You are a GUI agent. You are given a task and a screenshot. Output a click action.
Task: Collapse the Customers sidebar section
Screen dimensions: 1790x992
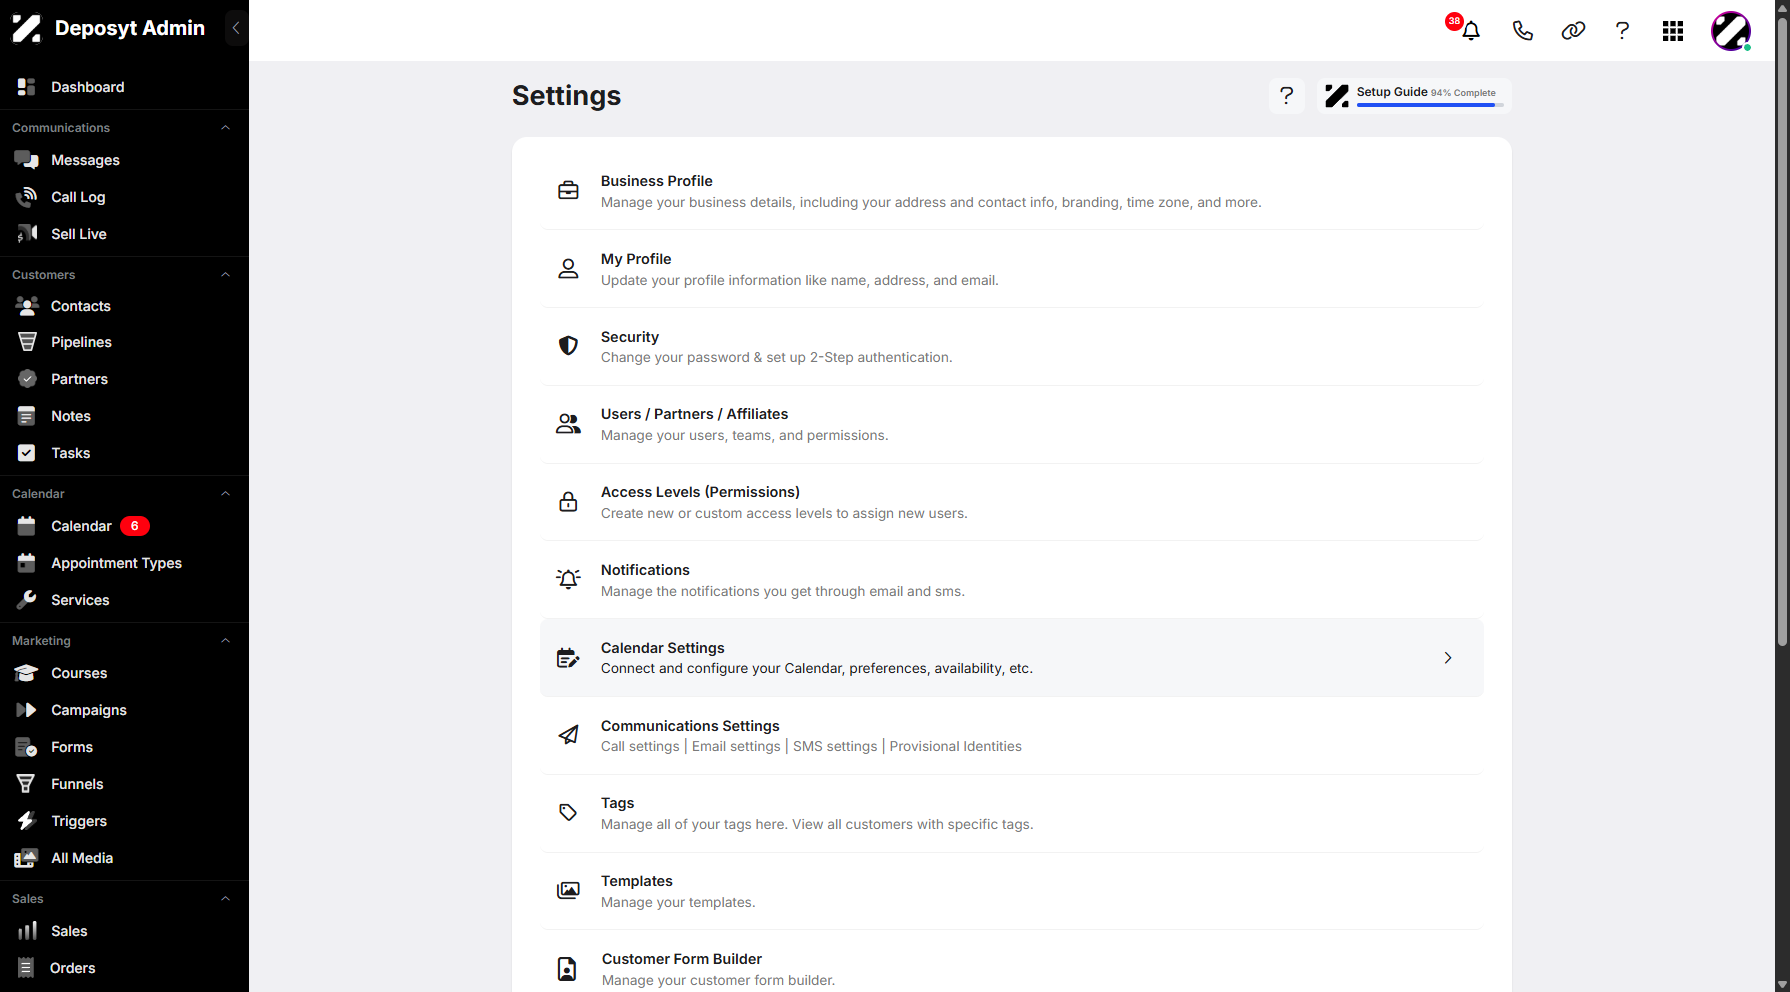click(x=226, y=275)
